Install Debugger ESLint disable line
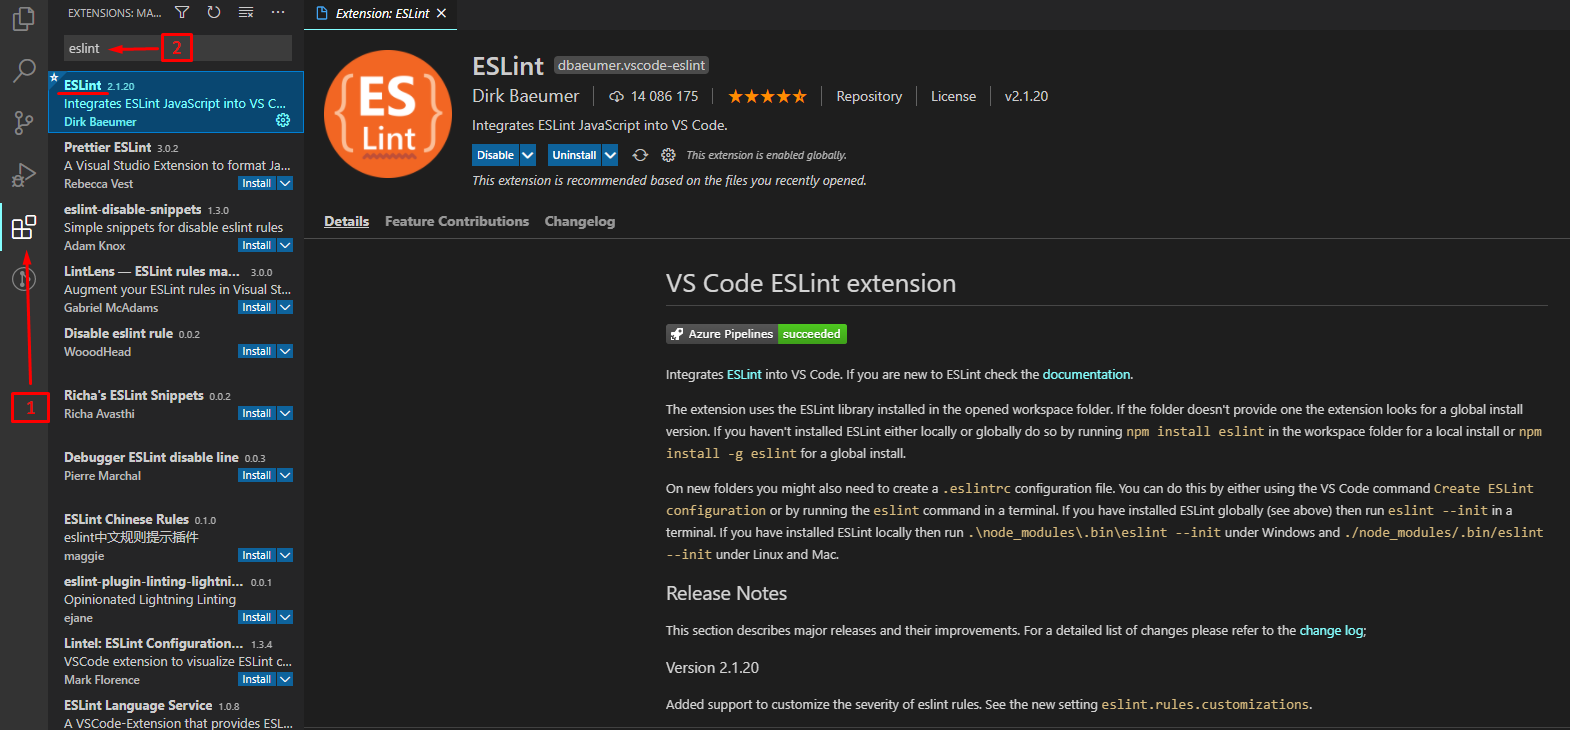 (x=257, y=475)
